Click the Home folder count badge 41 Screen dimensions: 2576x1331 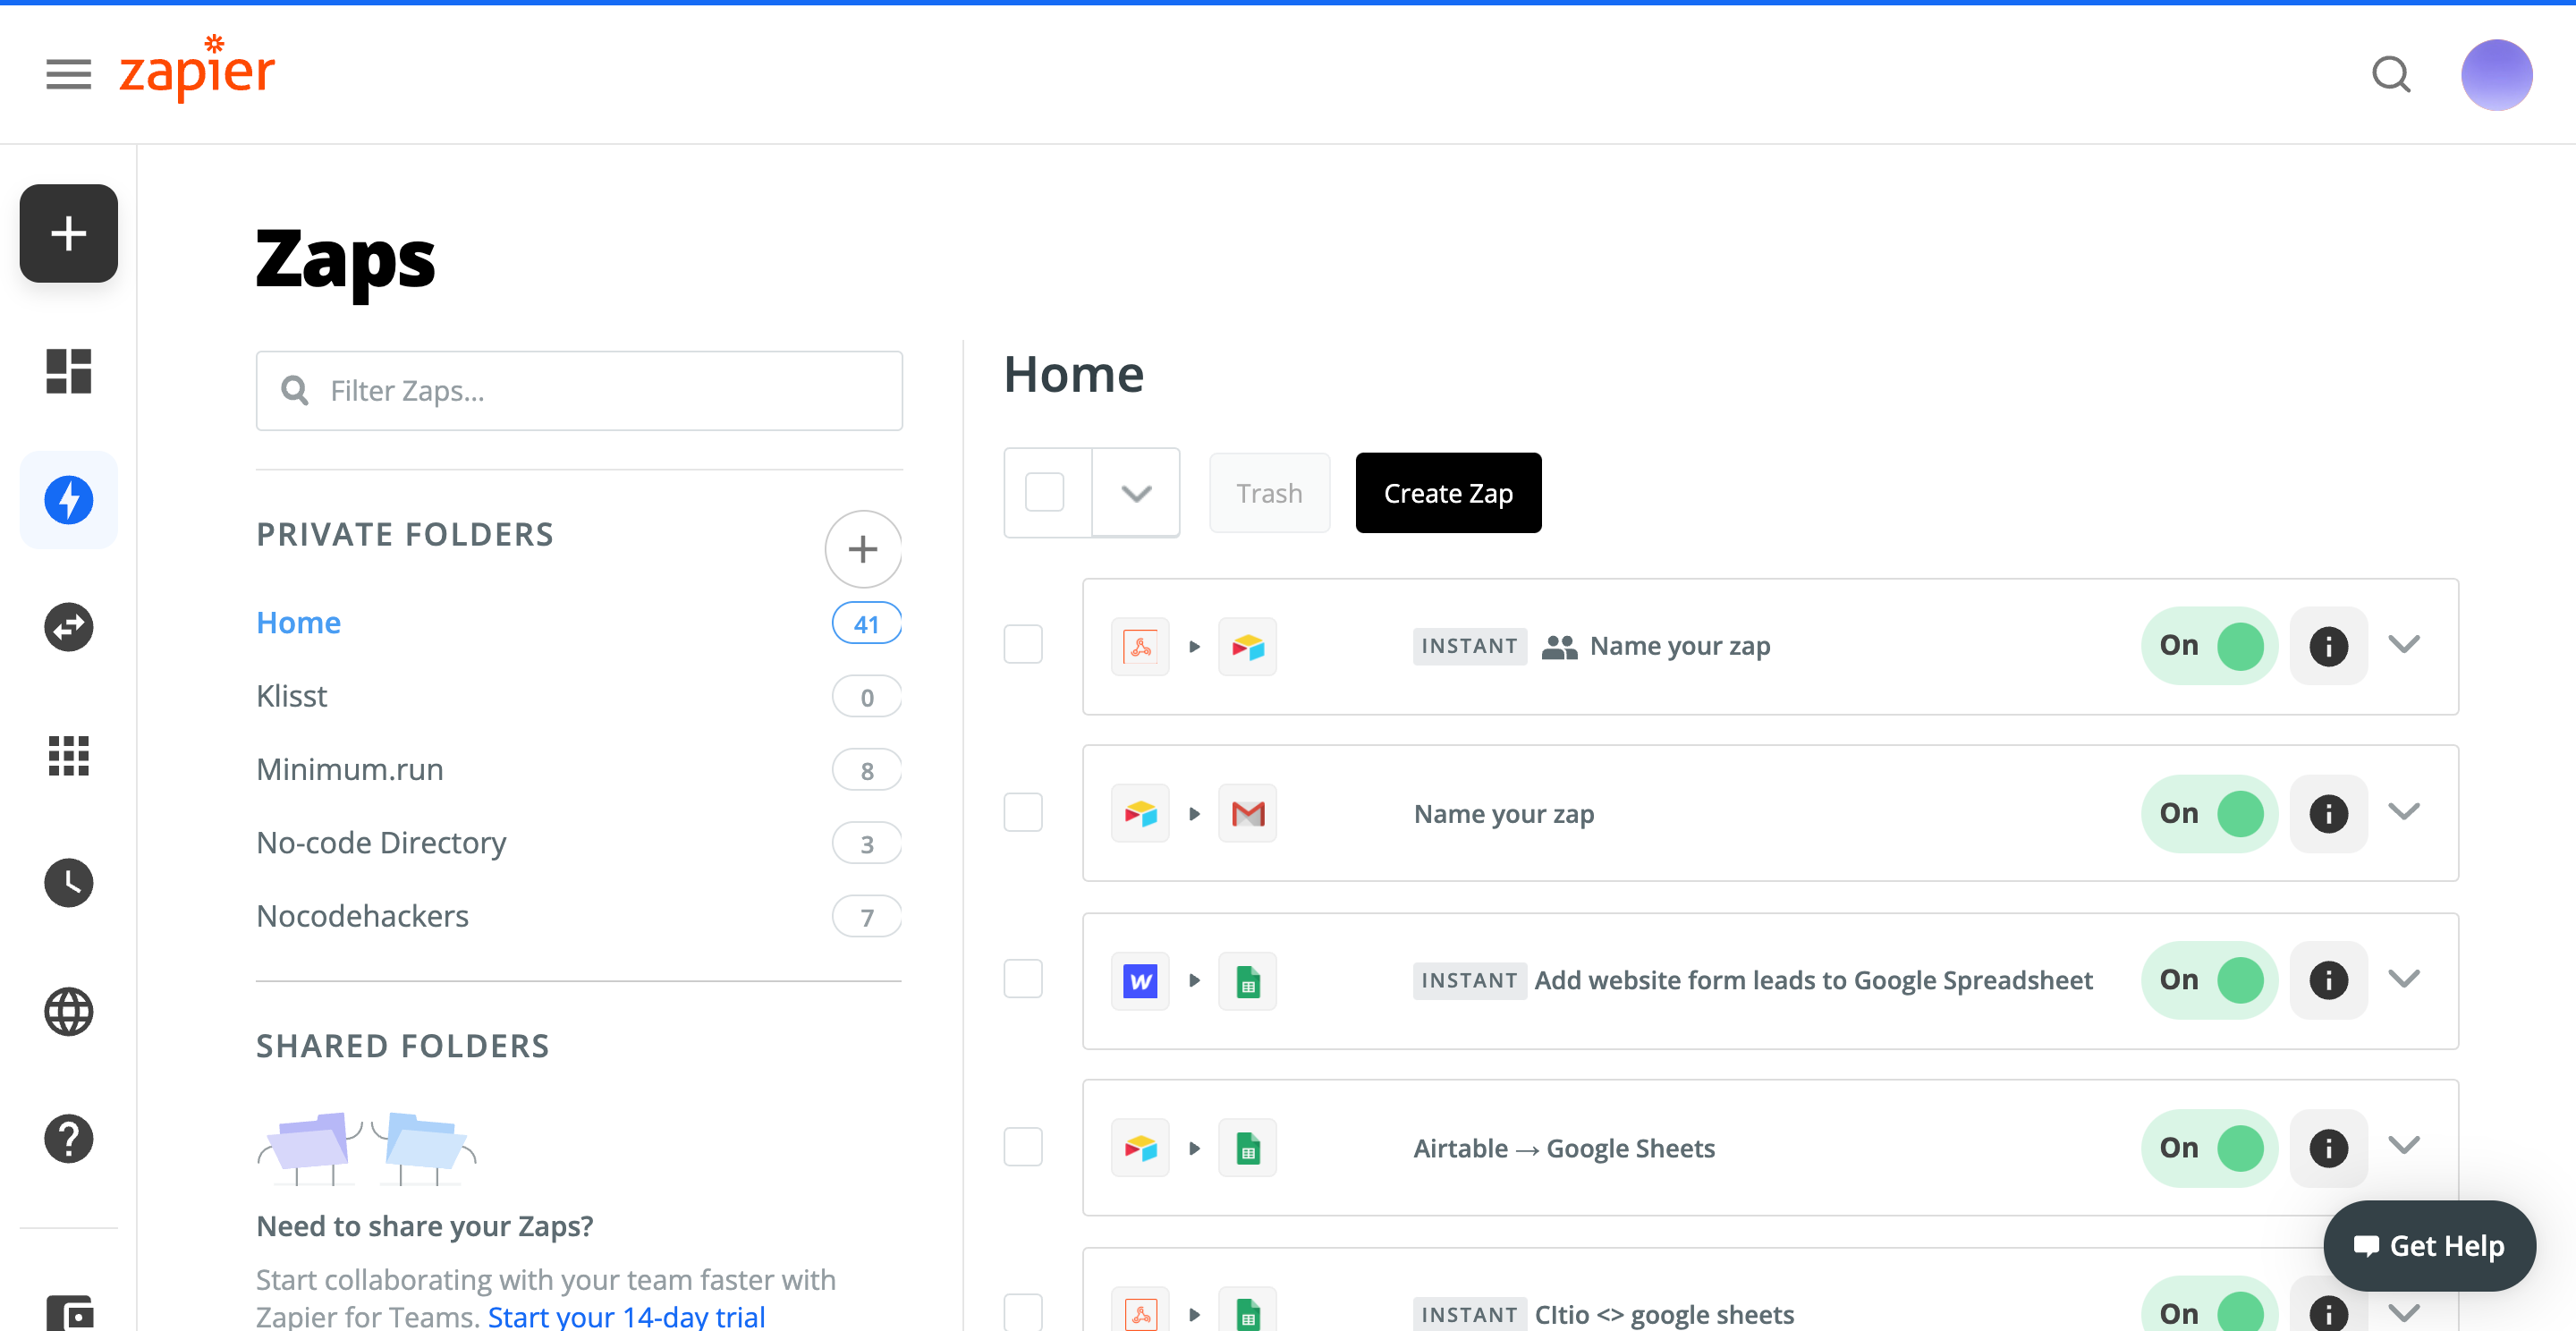pos(866,624)
